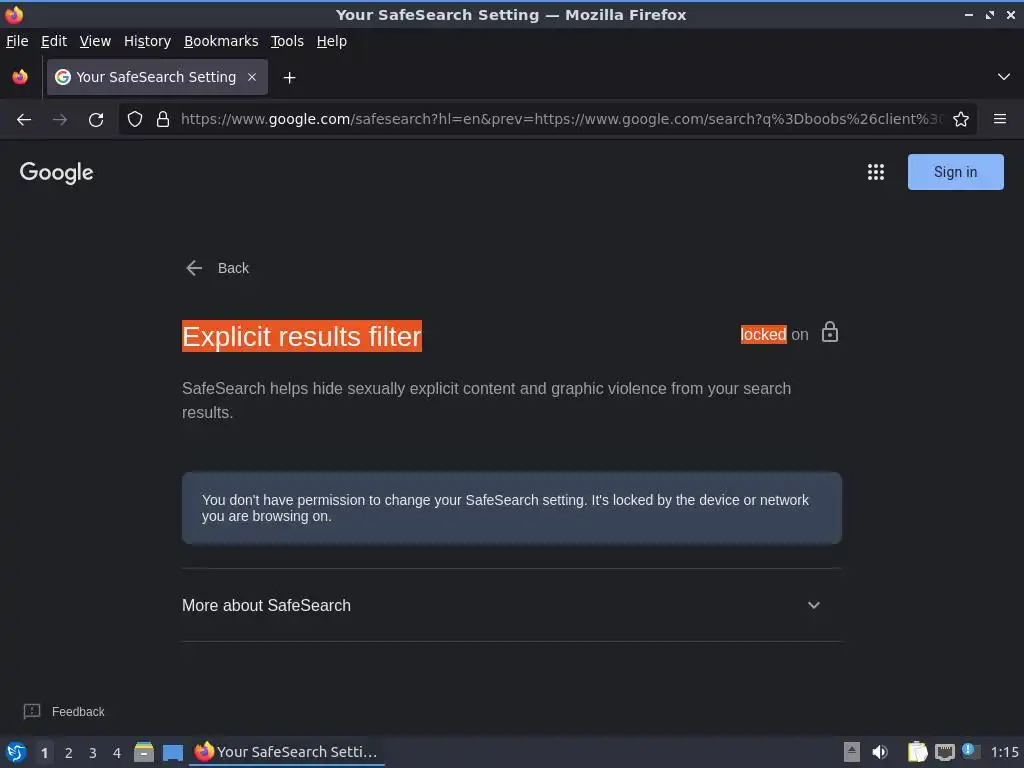
Task: Open the Google apps grid
Action: pos(876,172)
